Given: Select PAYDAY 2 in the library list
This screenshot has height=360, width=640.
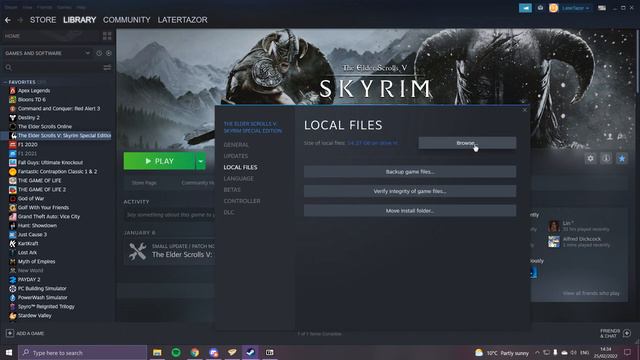Looking at the screenshot, I should [29, 280].
